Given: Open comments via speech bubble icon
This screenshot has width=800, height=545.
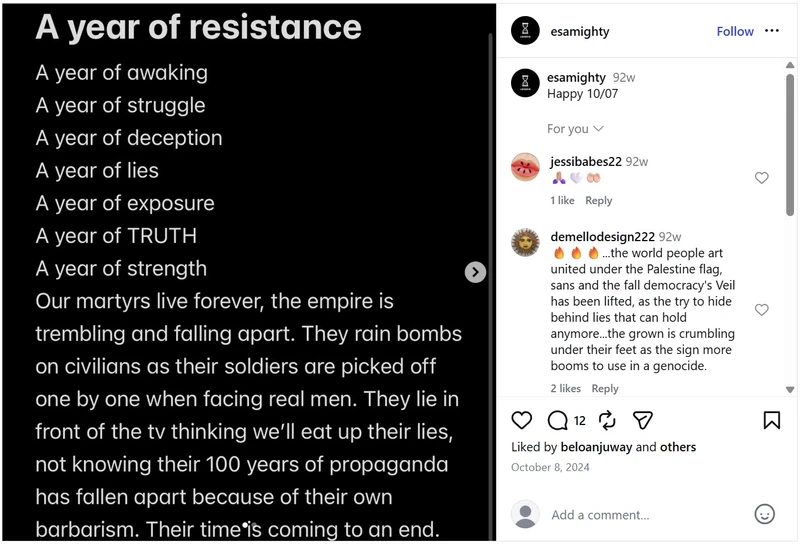Looking at the screenshot, I should [x=557, y=420].
